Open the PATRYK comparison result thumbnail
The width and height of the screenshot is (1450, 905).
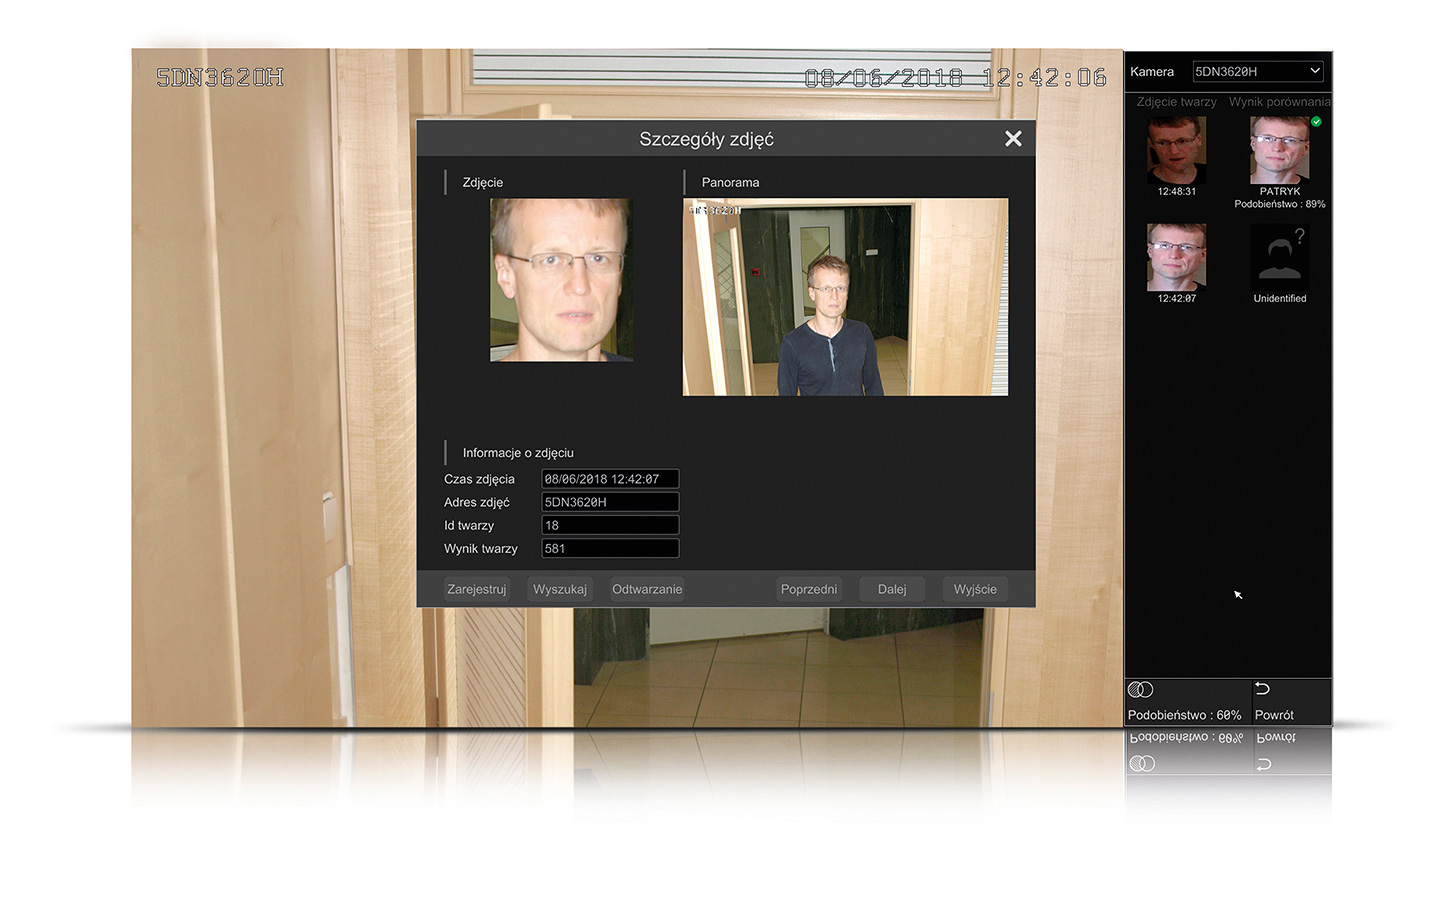(x=1280, y=150)
